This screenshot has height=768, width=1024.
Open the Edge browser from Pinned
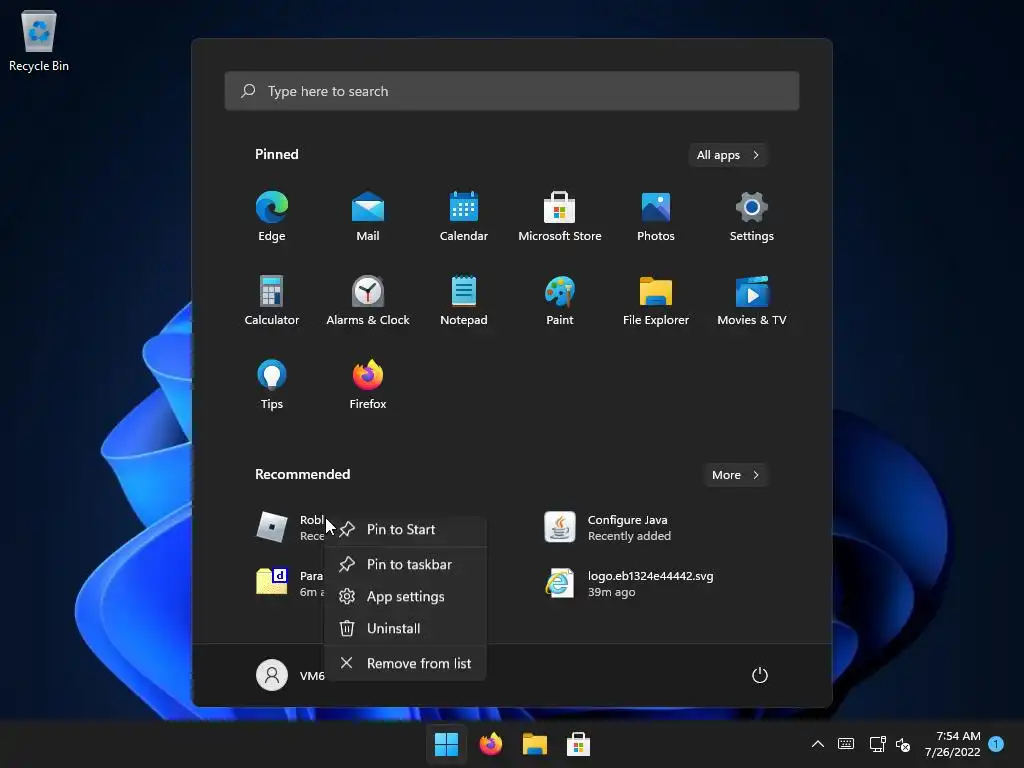pos(272,216)
